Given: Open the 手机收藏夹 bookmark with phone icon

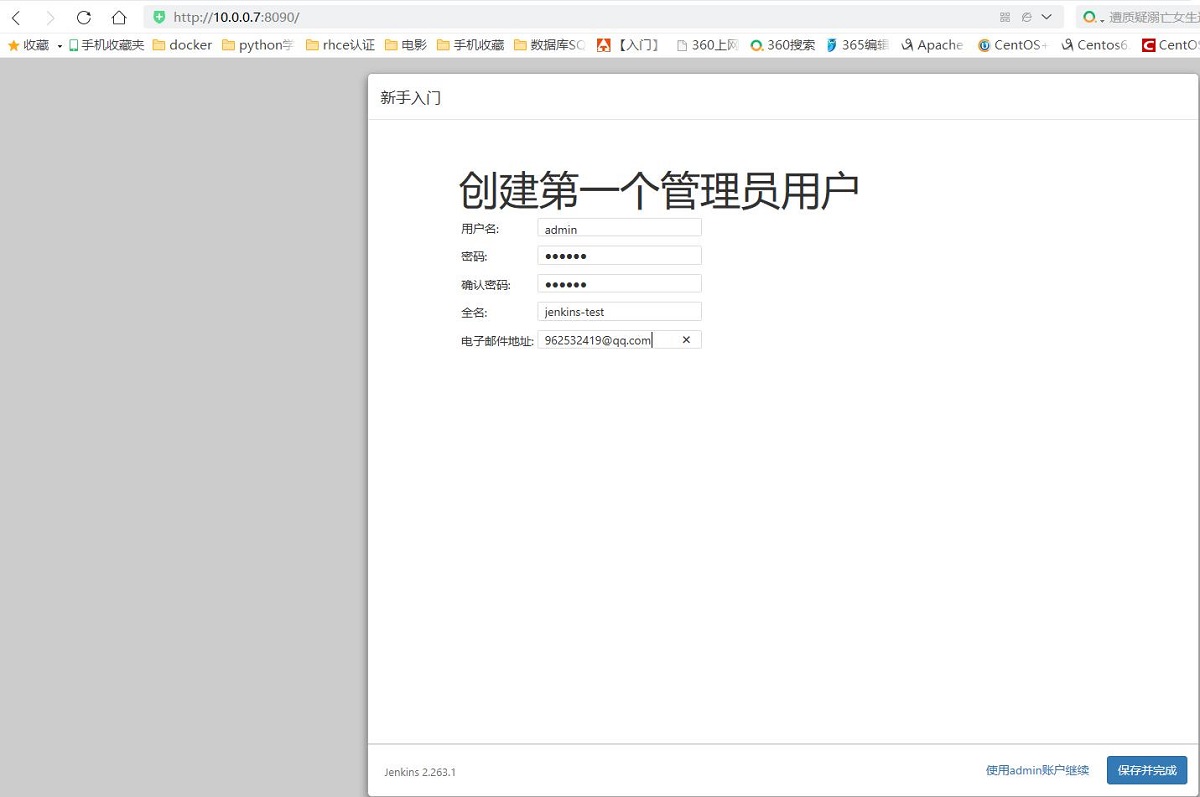Looking at the screenshot, I should [x=106, y=45].
